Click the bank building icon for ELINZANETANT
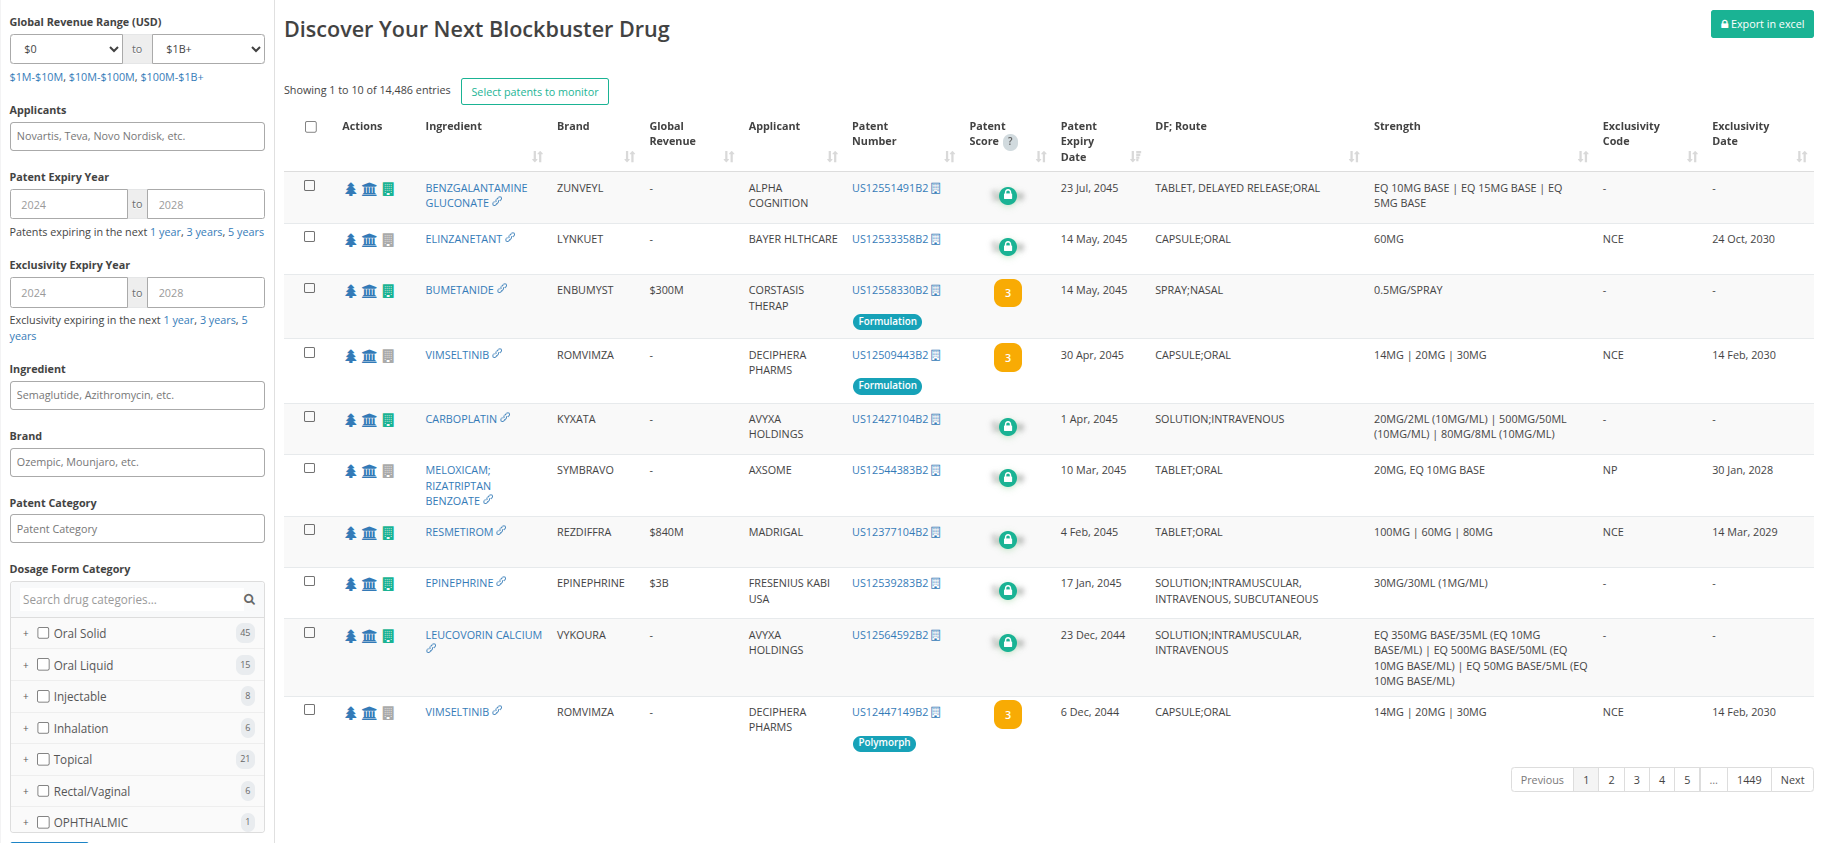1823x843 pixels. (369, 240)
